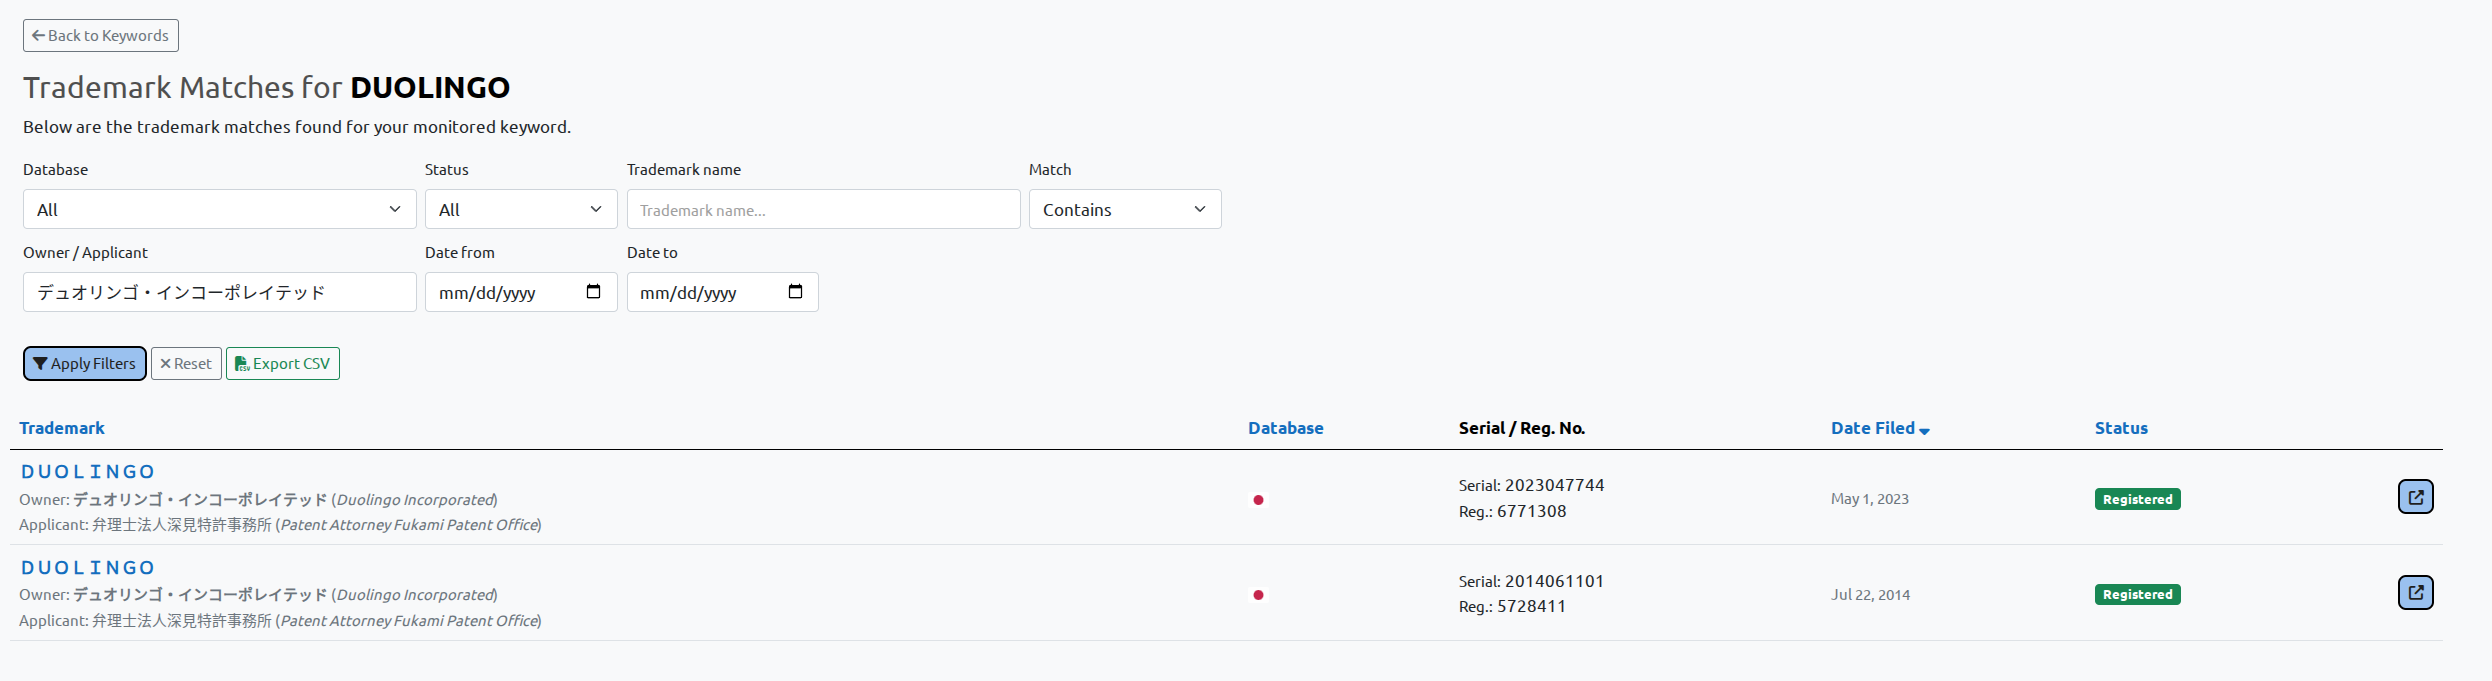Screen dimensions: 2492x681
Task: Export results as CSV
Action: point(283,364)
